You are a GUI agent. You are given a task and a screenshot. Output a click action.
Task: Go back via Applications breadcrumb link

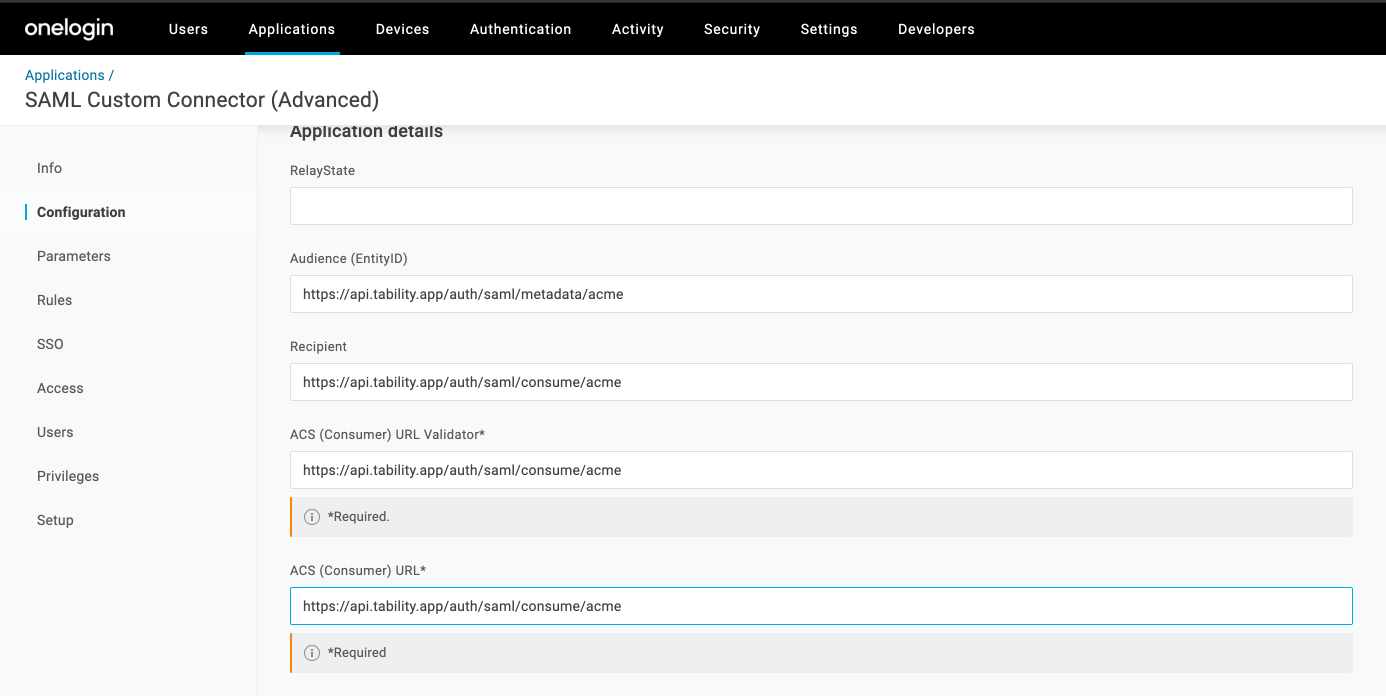65,75
